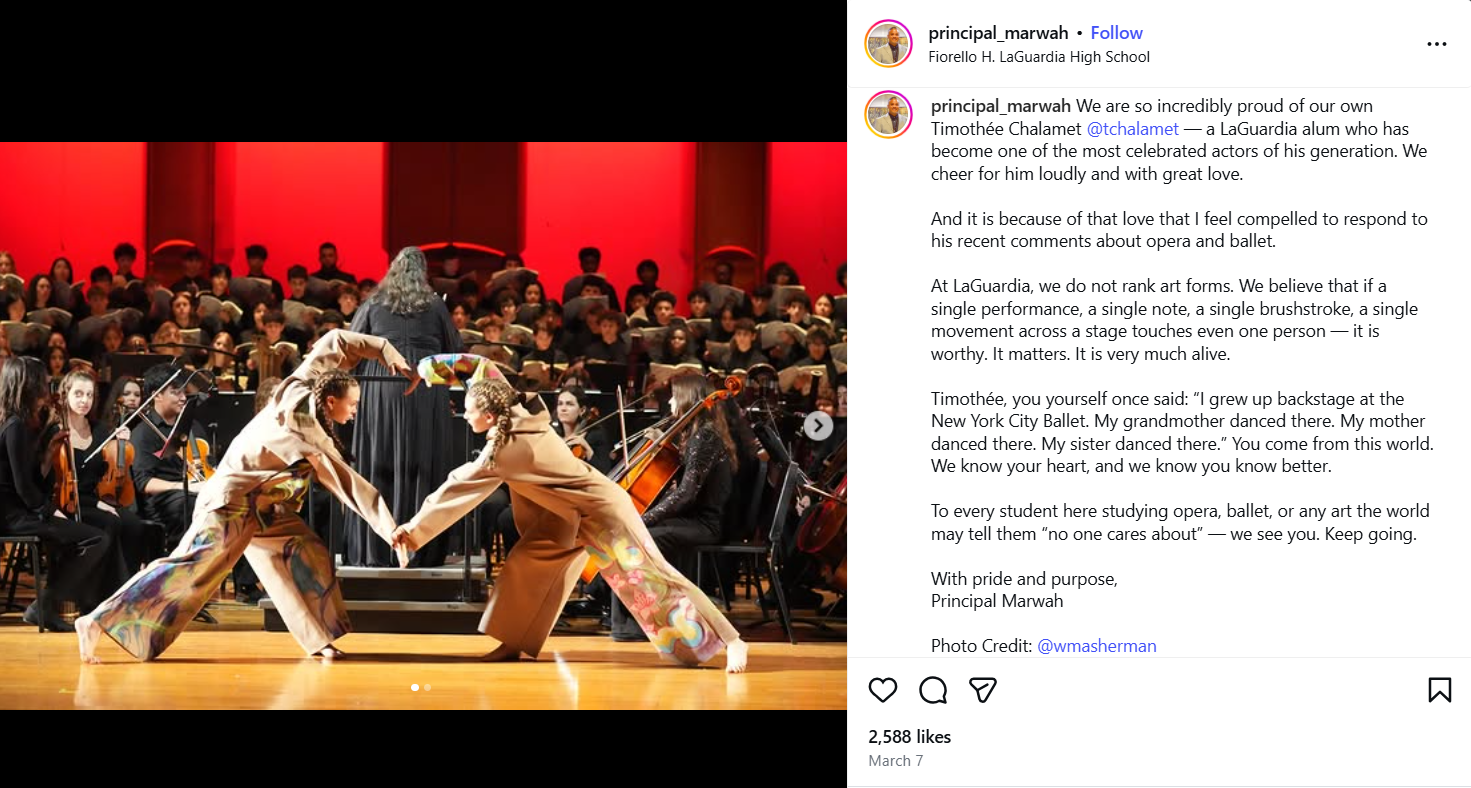Save post with bookmark icon
The width and height of the screenshot is (1471, 788).
click(1439, 690)
